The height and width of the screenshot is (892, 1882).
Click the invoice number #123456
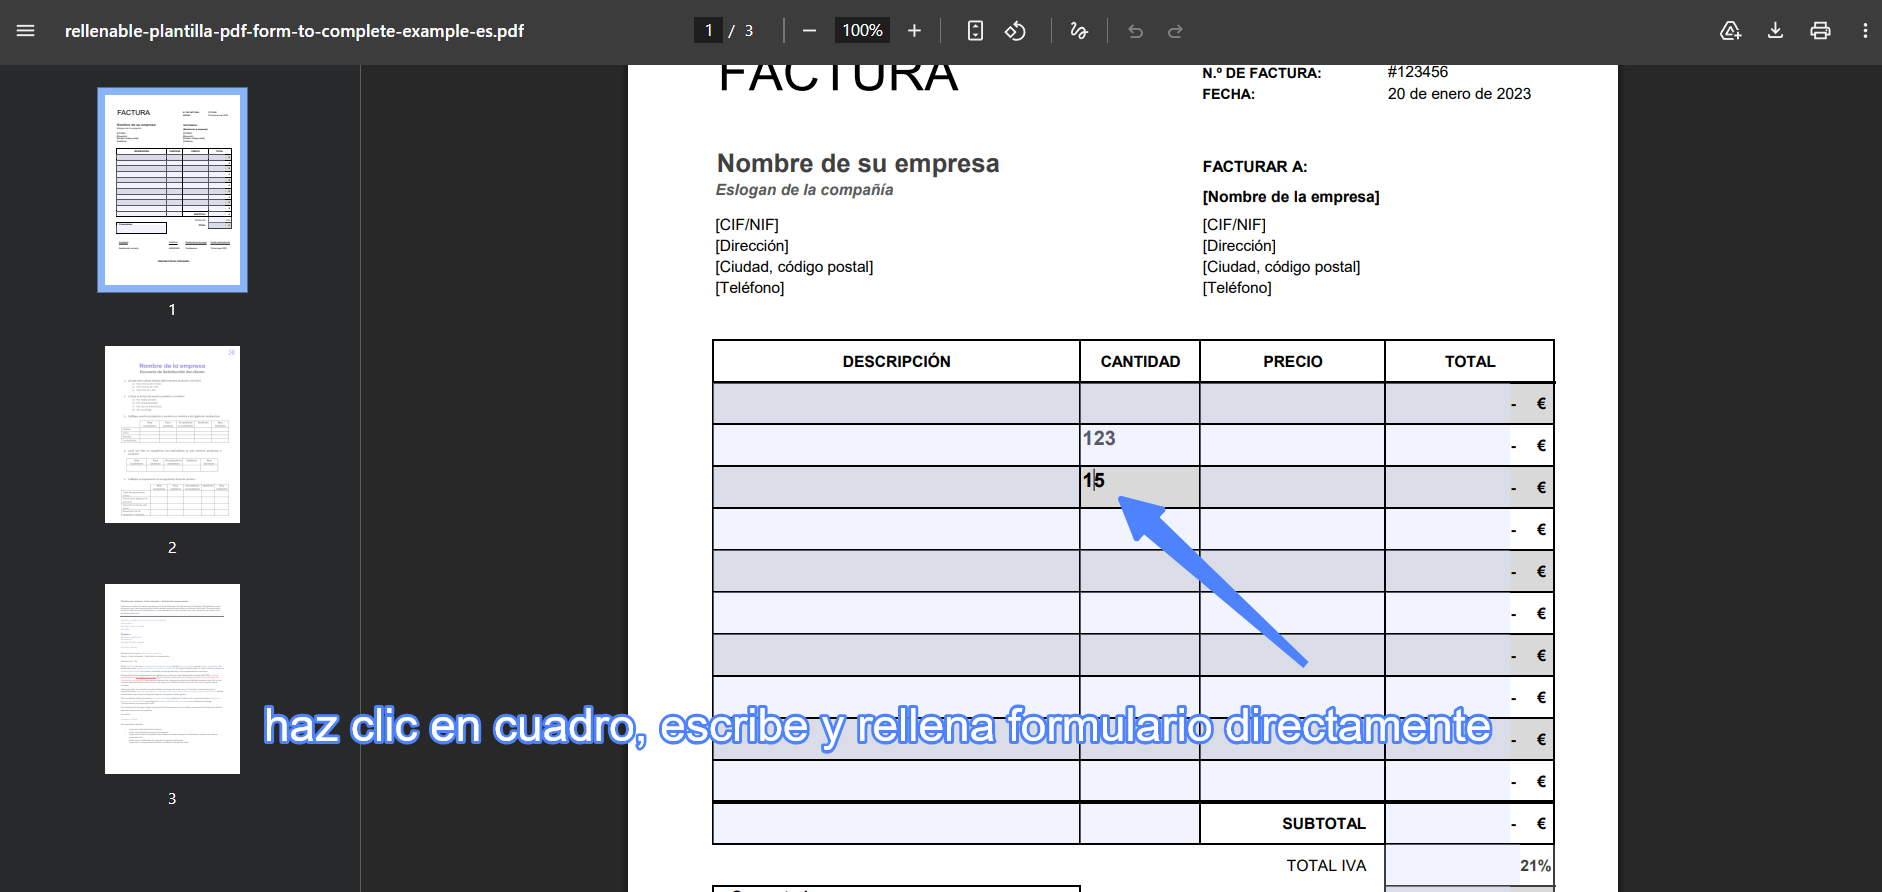point(1418,72)
